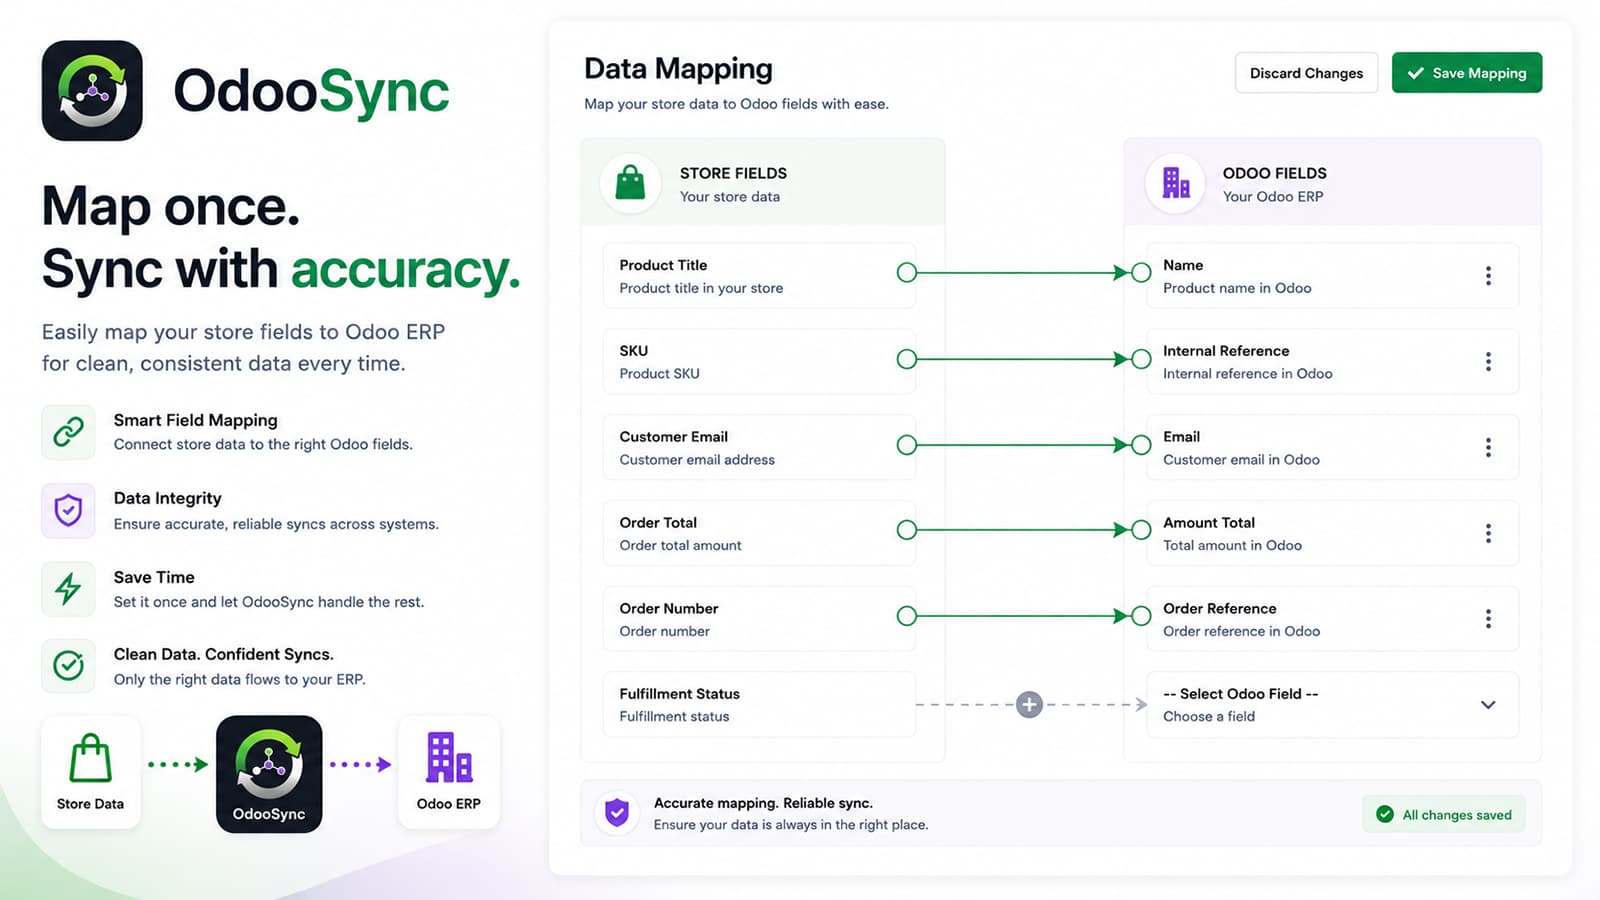Screen dimensions: 1600x900
Task: Click the SKU store field connector circle
Action: (907, 359)
